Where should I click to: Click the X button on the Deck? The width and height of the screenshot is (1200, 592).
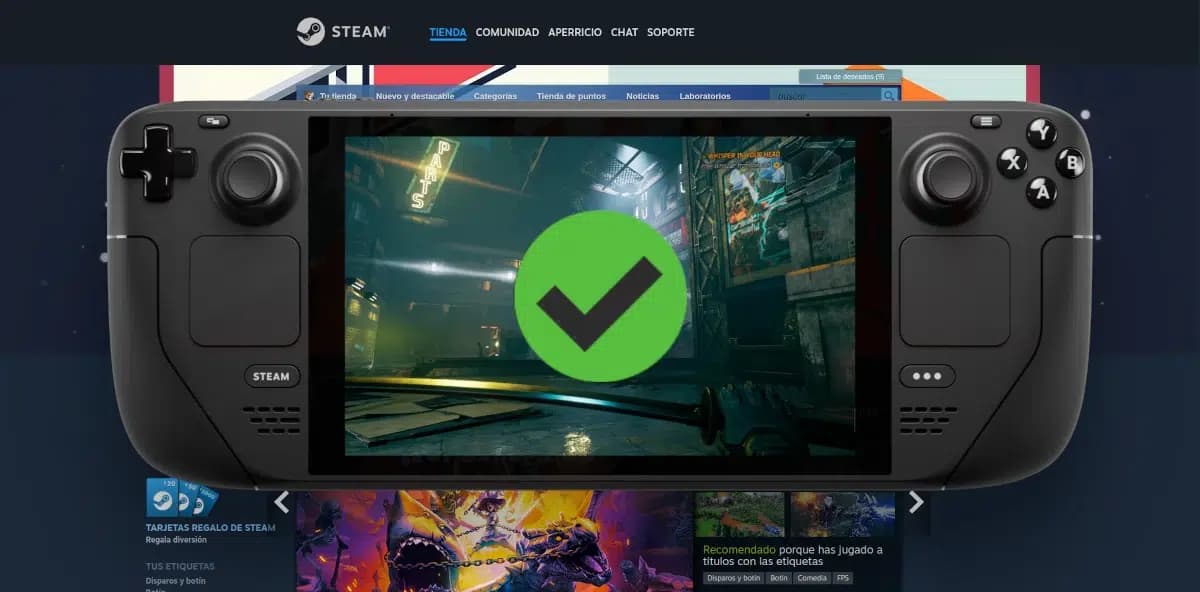click(x=1012, y=162)
